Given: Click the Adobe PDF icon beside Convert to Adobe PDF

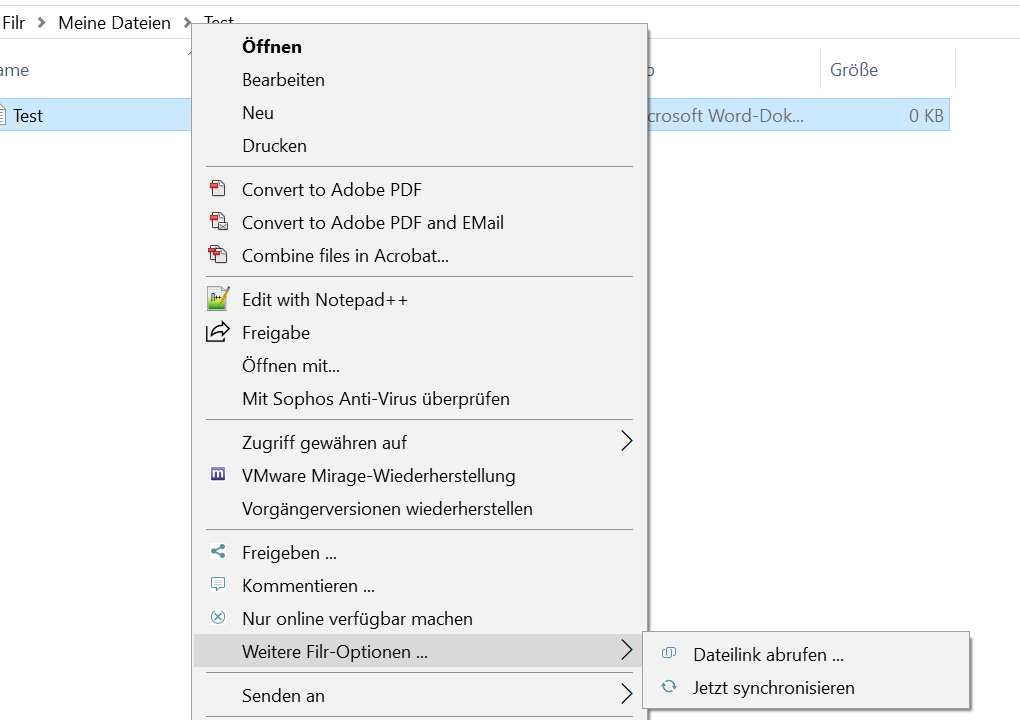Looking at the screenshot, I should [217, 189].
